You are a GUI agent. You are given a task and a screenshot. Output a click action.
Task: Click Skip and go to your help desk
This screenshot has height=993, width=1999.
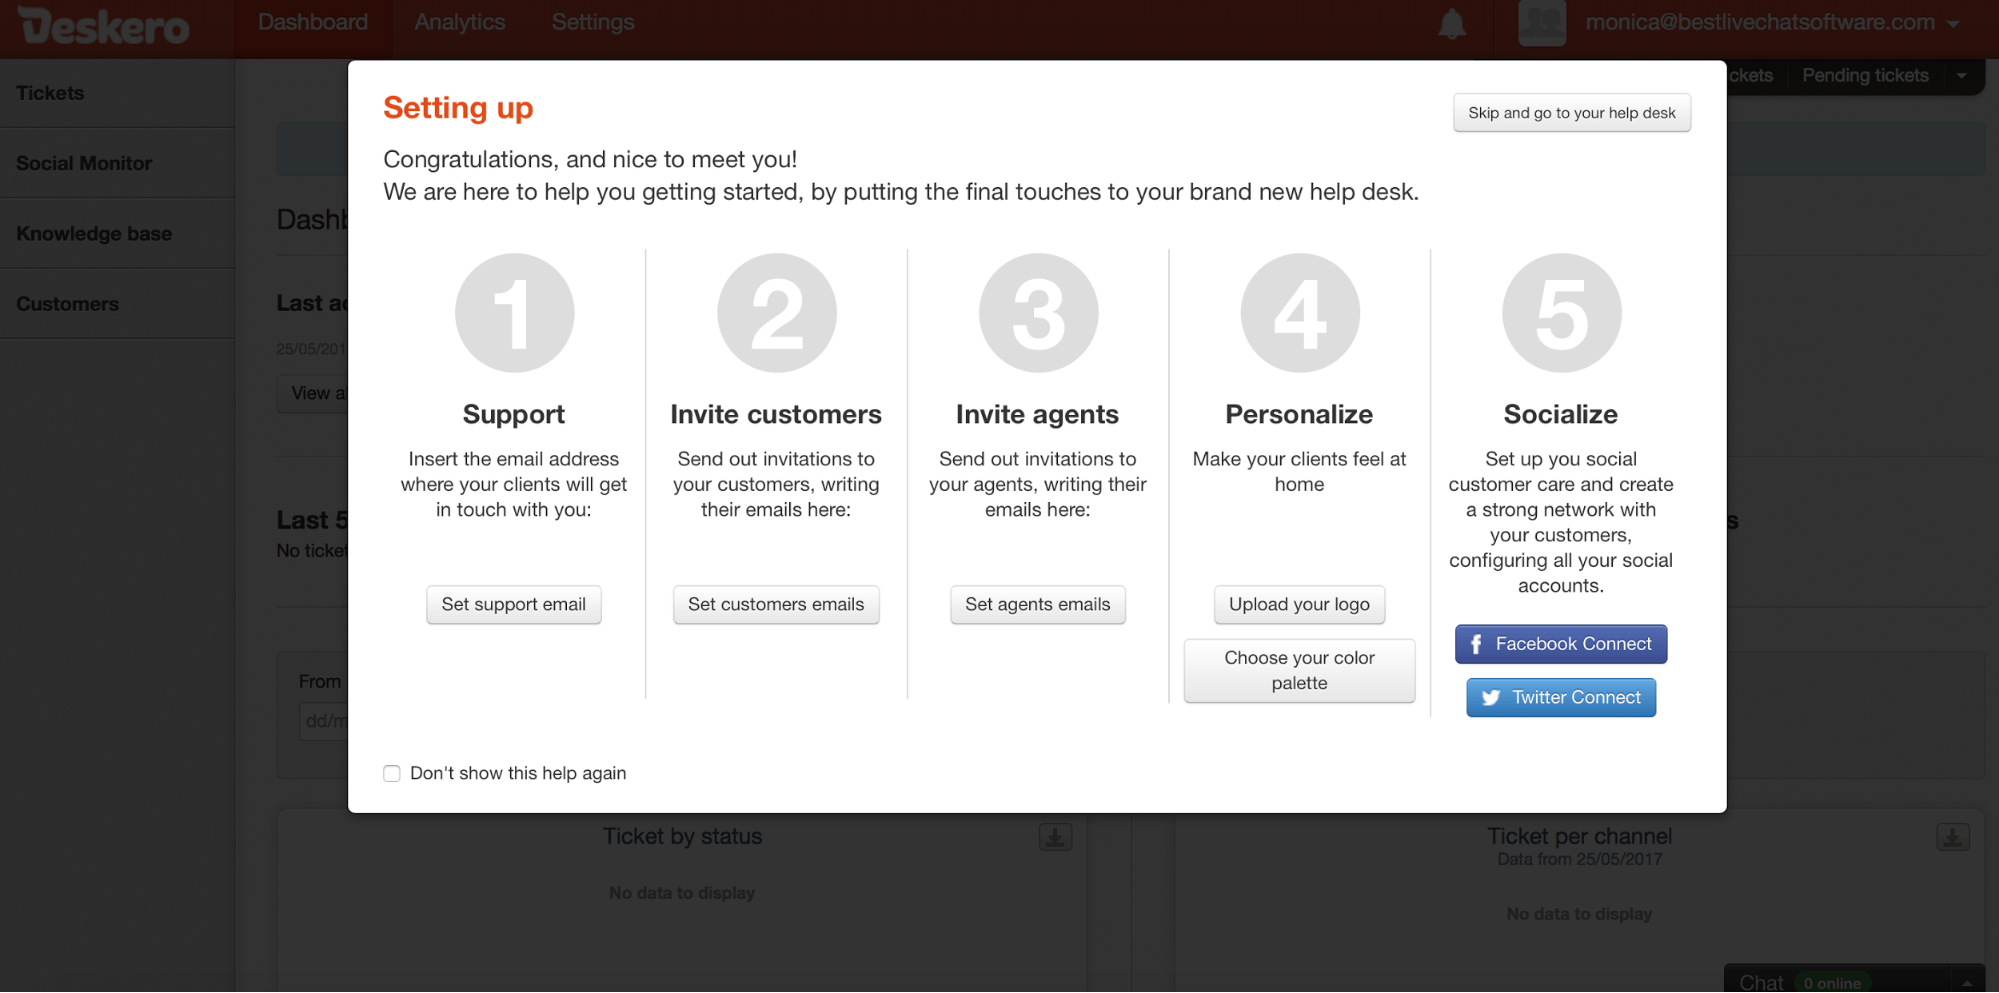tap(1571, 113)
